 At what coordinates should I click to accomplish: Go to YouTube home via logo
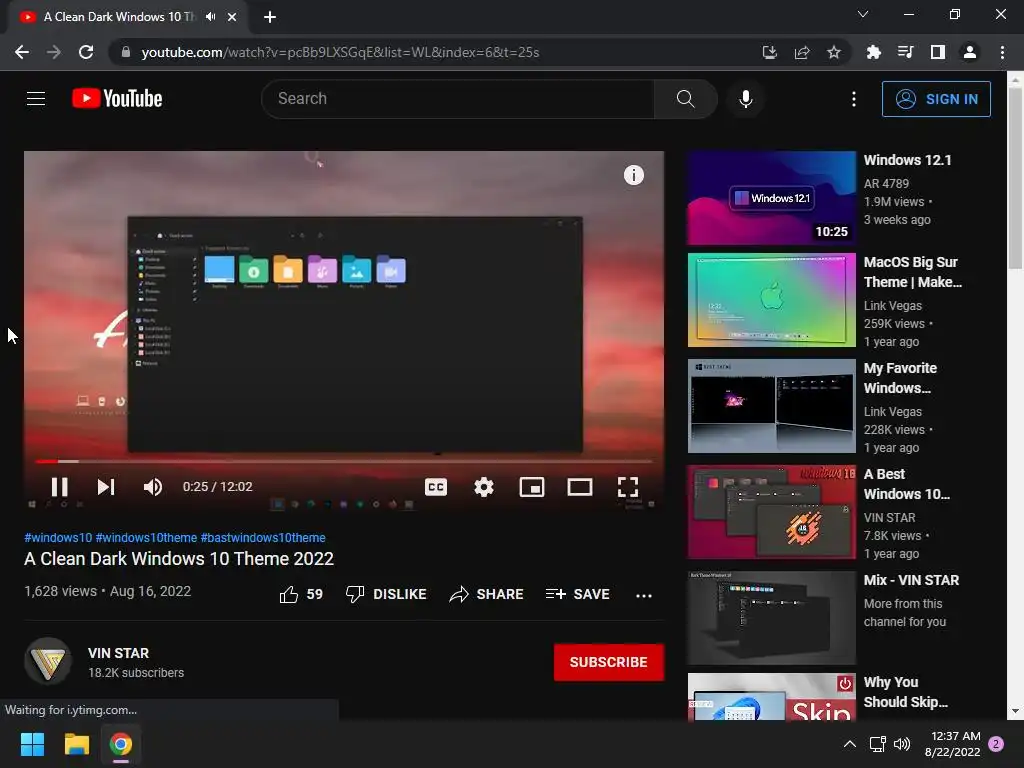[117, 99]
